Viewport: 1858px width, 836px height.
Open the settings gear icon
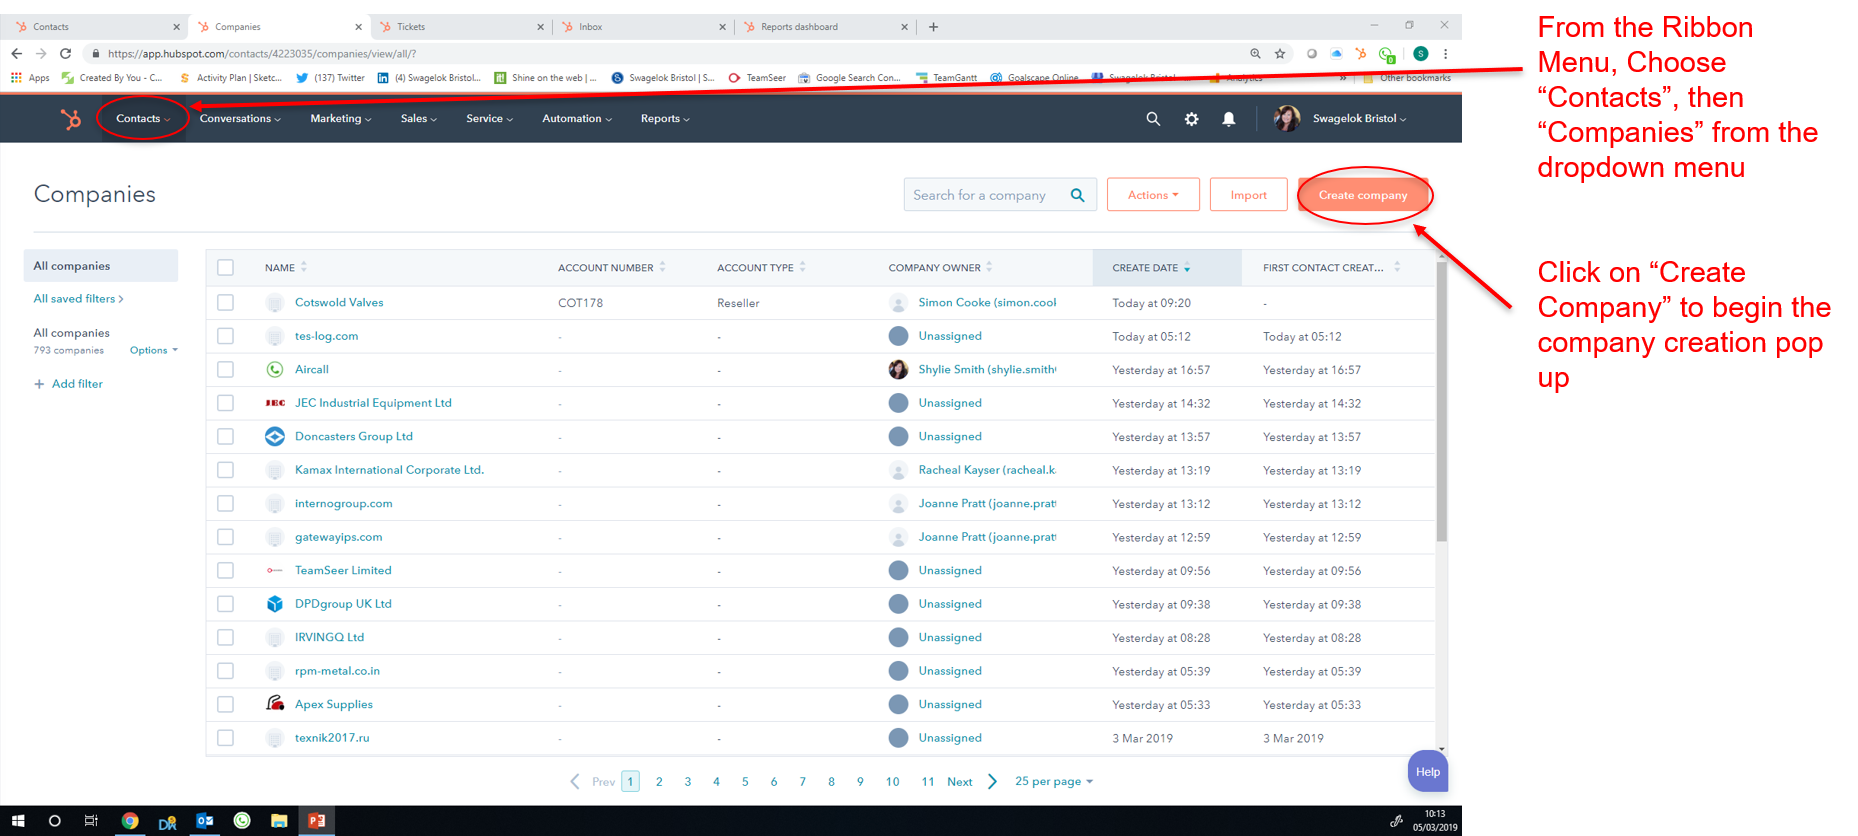pyautogui.click(x=1191, y=119)
